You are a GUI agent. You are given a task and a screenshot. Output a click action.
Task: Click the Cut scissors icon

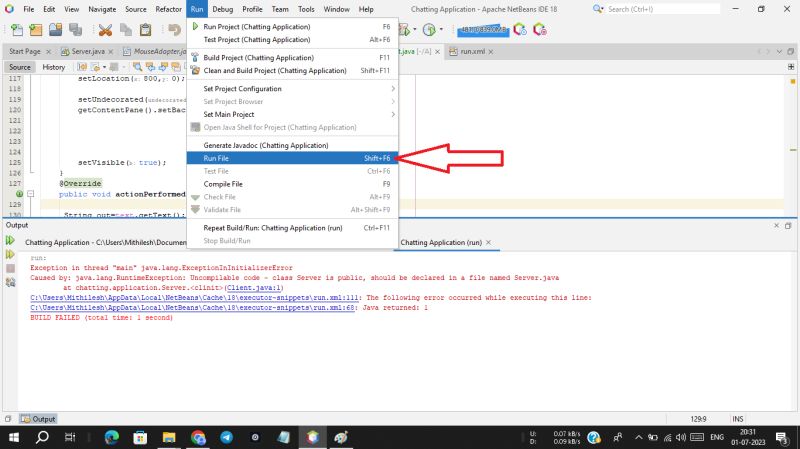pos(105,30)
